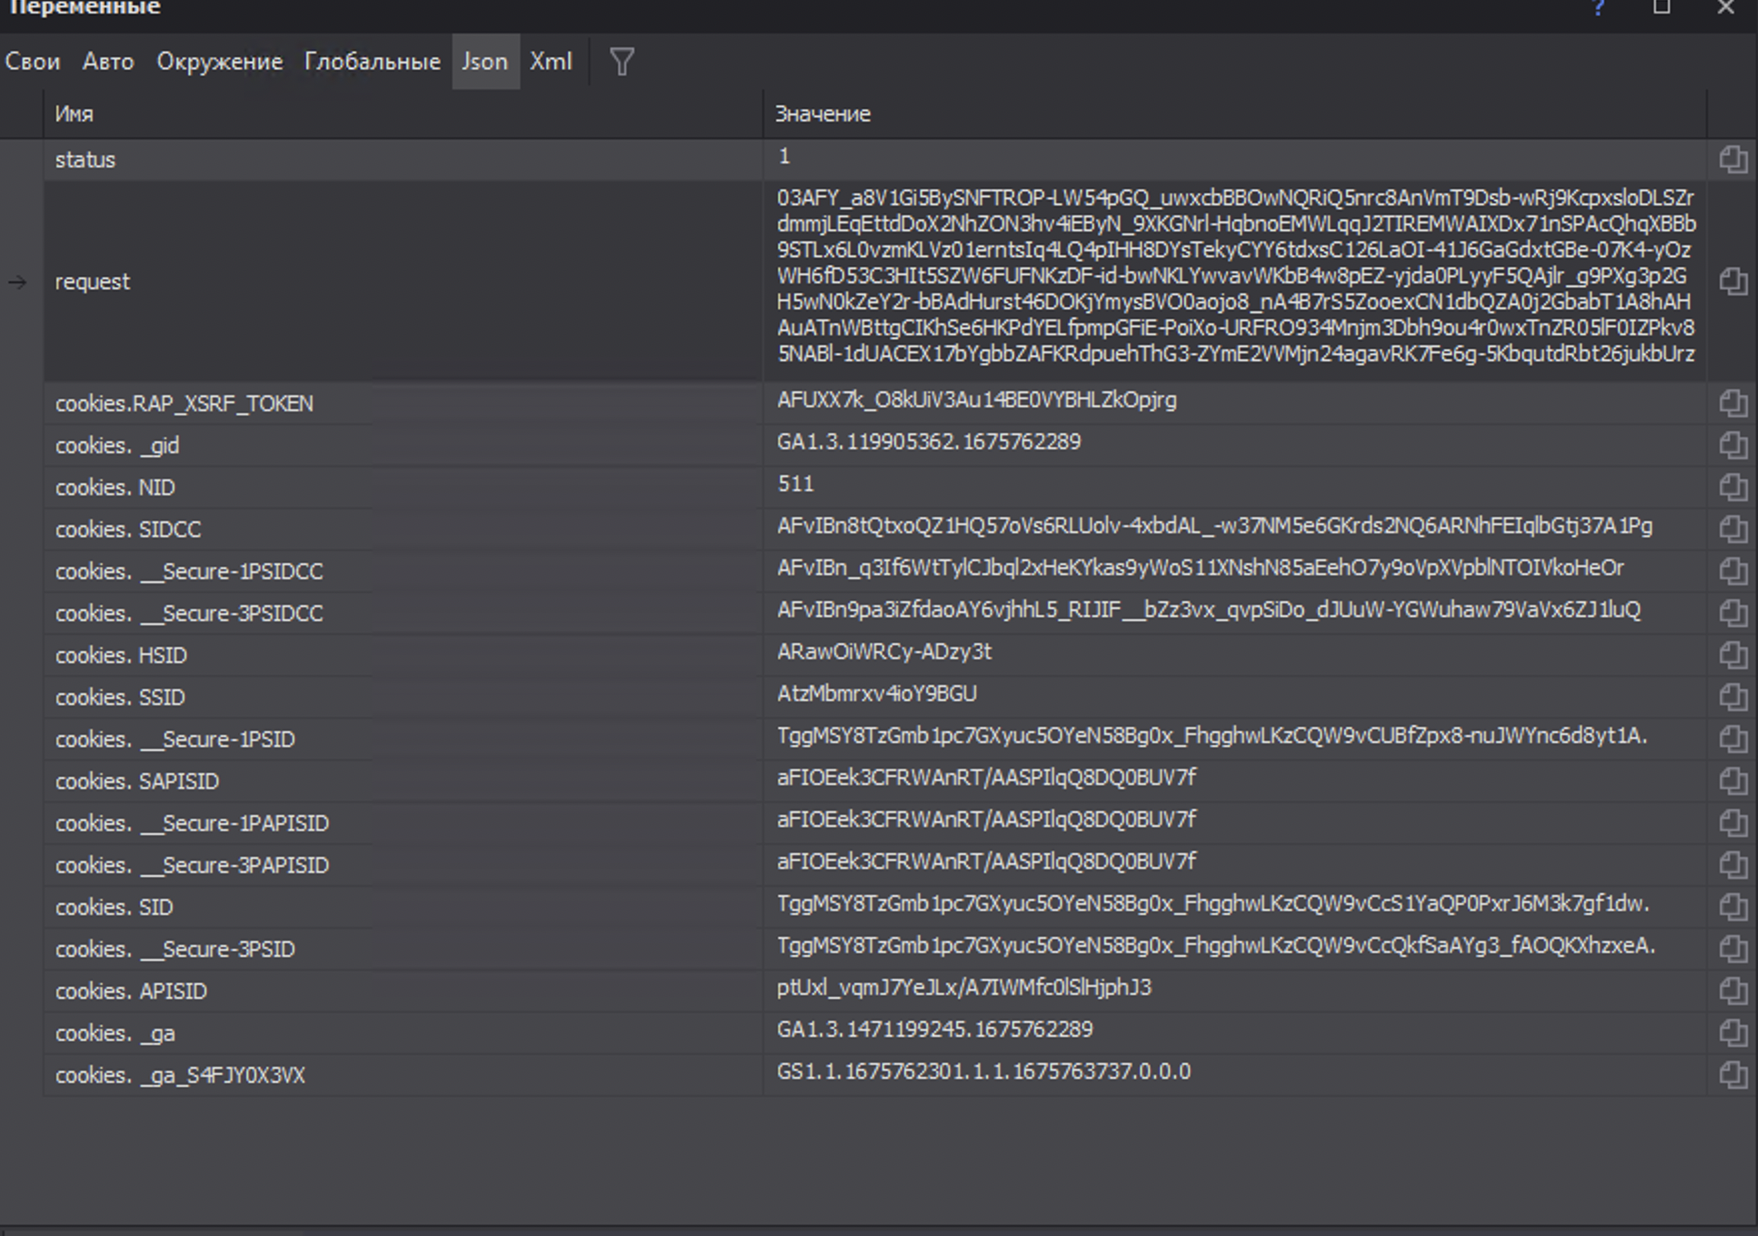The width and height of the screenshot is (1758, 1236).
Task: Copy the cookies.RAP_XSRF_TOKEN value
Action: [1733, 403]
